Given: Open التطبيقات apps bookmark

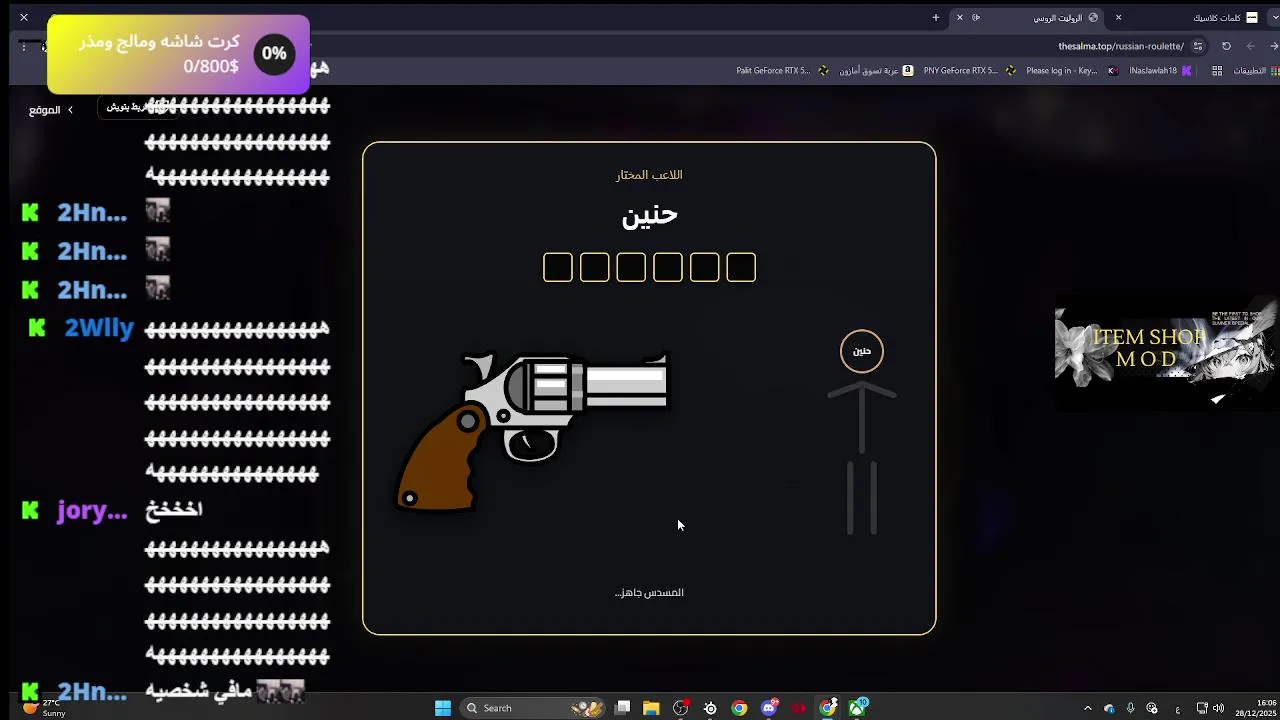Looking at the screenshot, I should (1255, 71).
